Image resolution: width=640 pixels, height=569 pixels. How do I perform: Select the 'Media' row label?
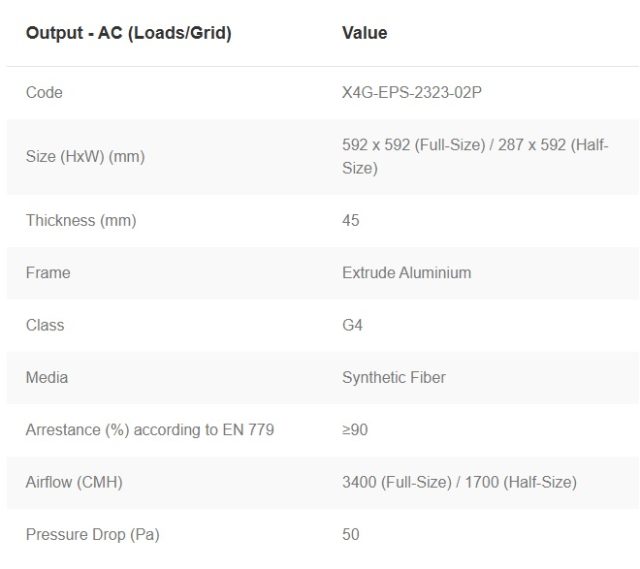(47, 377)
